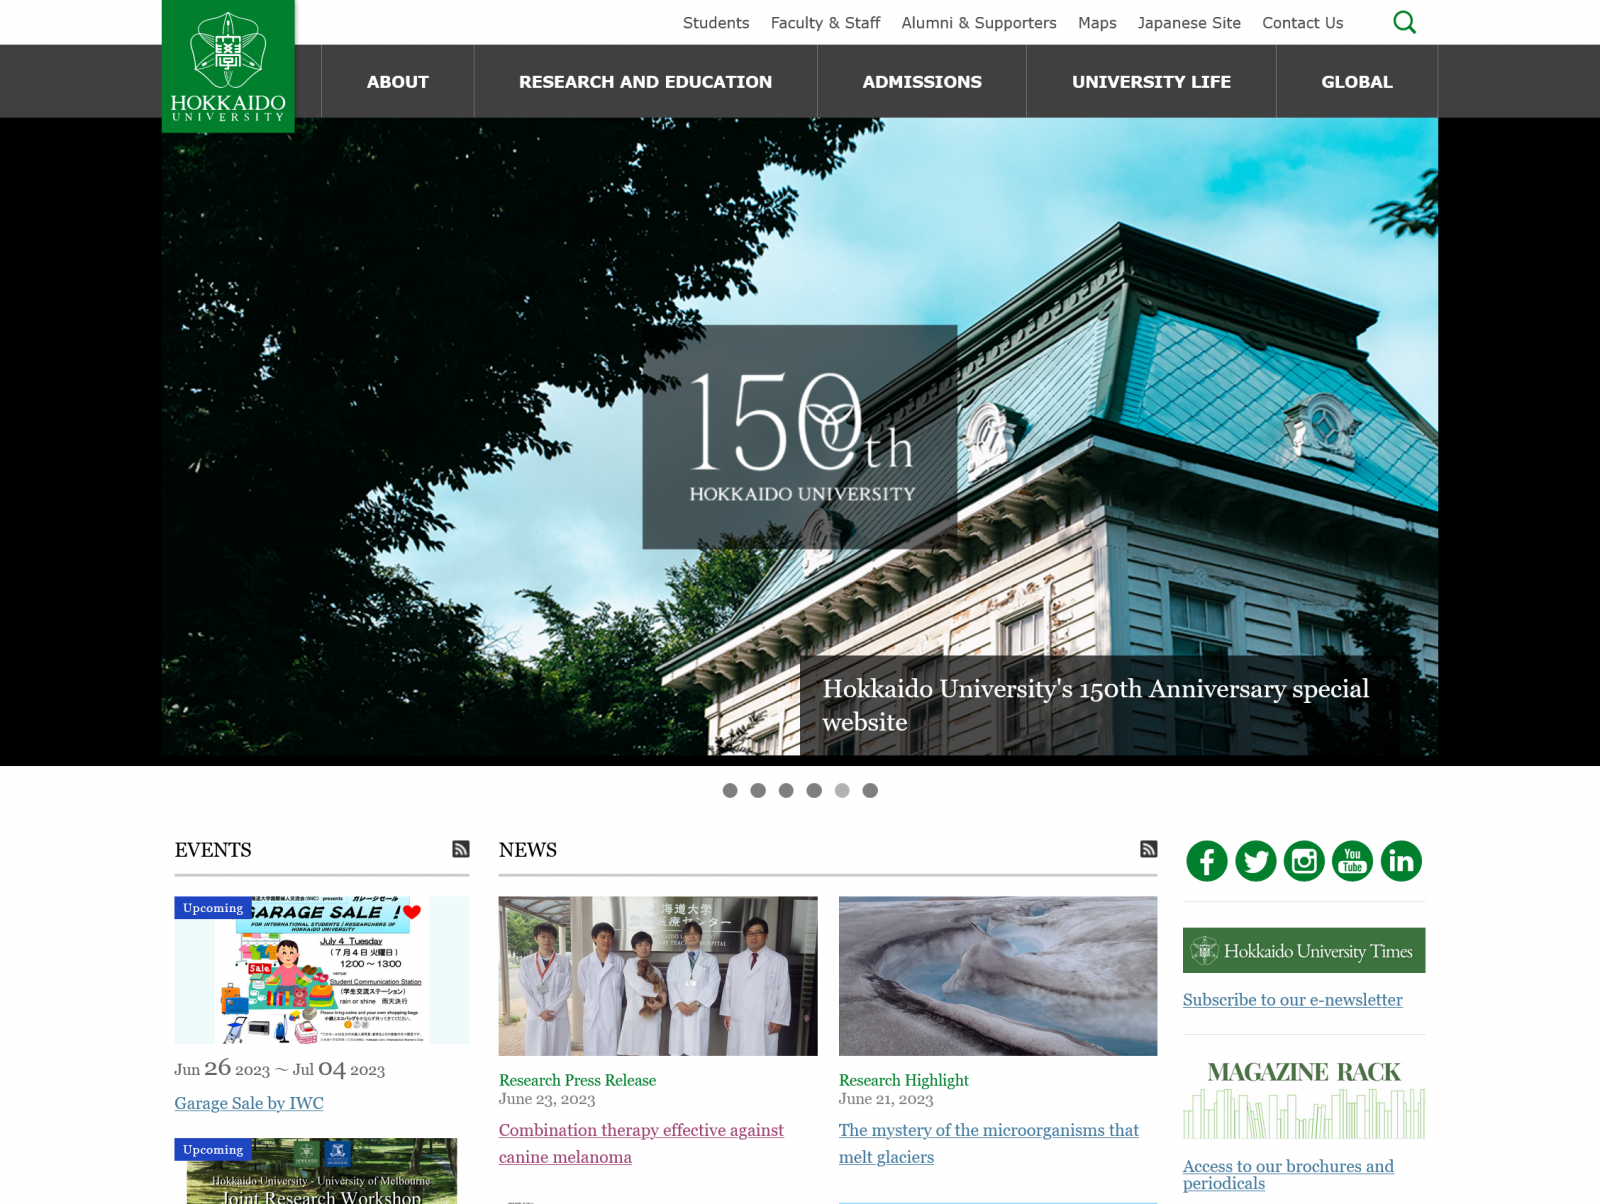Go to the Students page
The image size is (1600, 1204).
716,23
